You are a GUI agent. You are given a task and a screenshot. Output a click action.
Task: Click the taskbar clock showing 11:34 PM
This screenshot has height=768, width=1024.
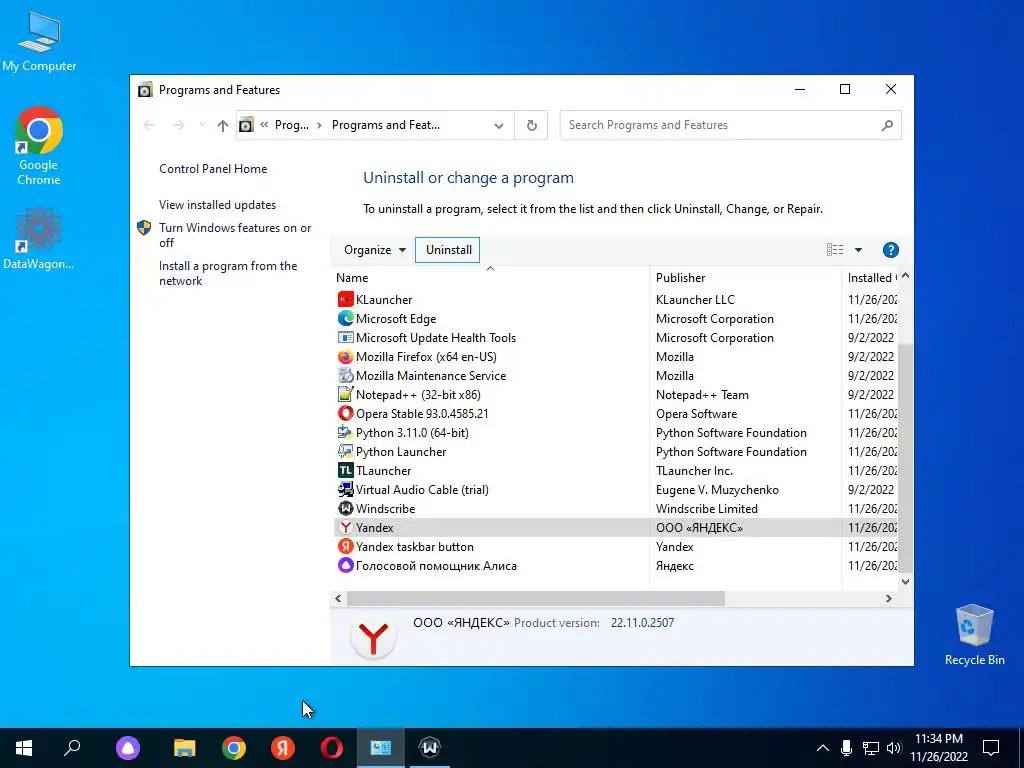point(939,748)
